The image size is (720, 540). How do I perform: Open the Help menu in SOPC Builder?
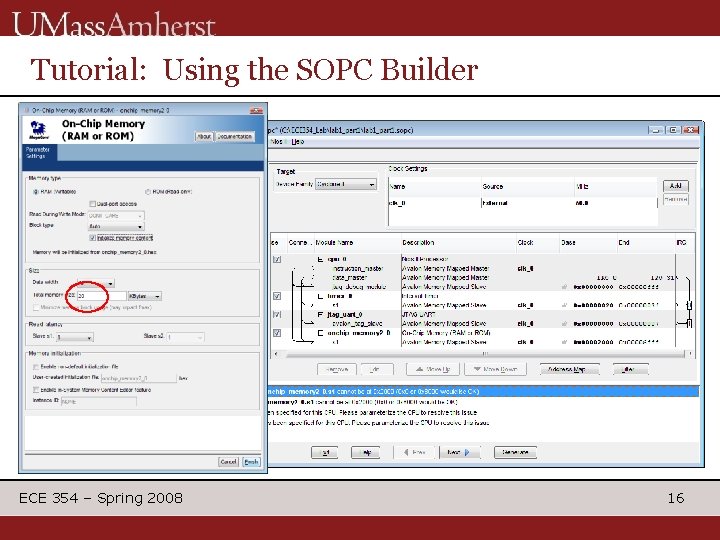pyautogui.click(x=298, y=141)
